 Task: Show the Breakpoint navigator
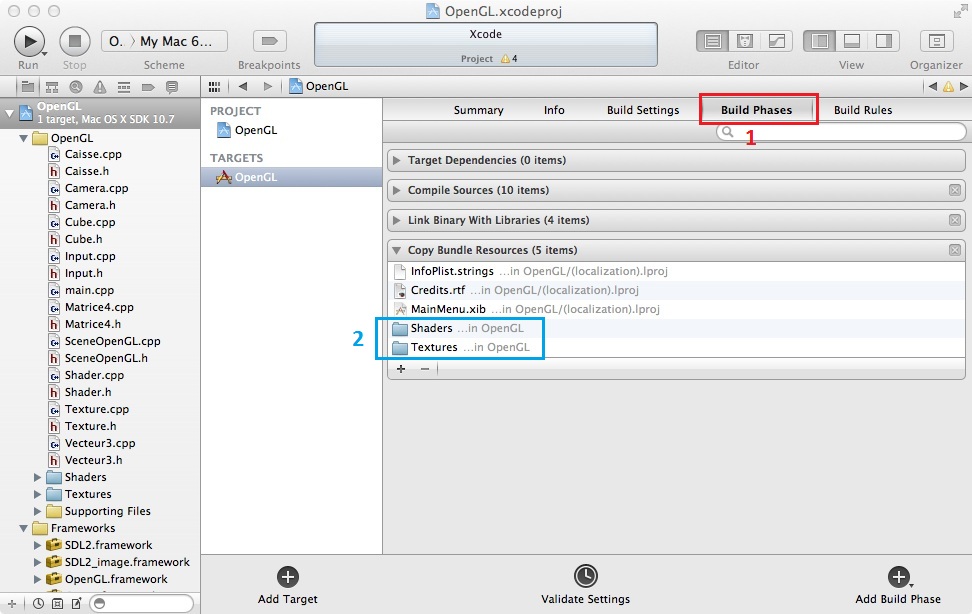[148, 87]
